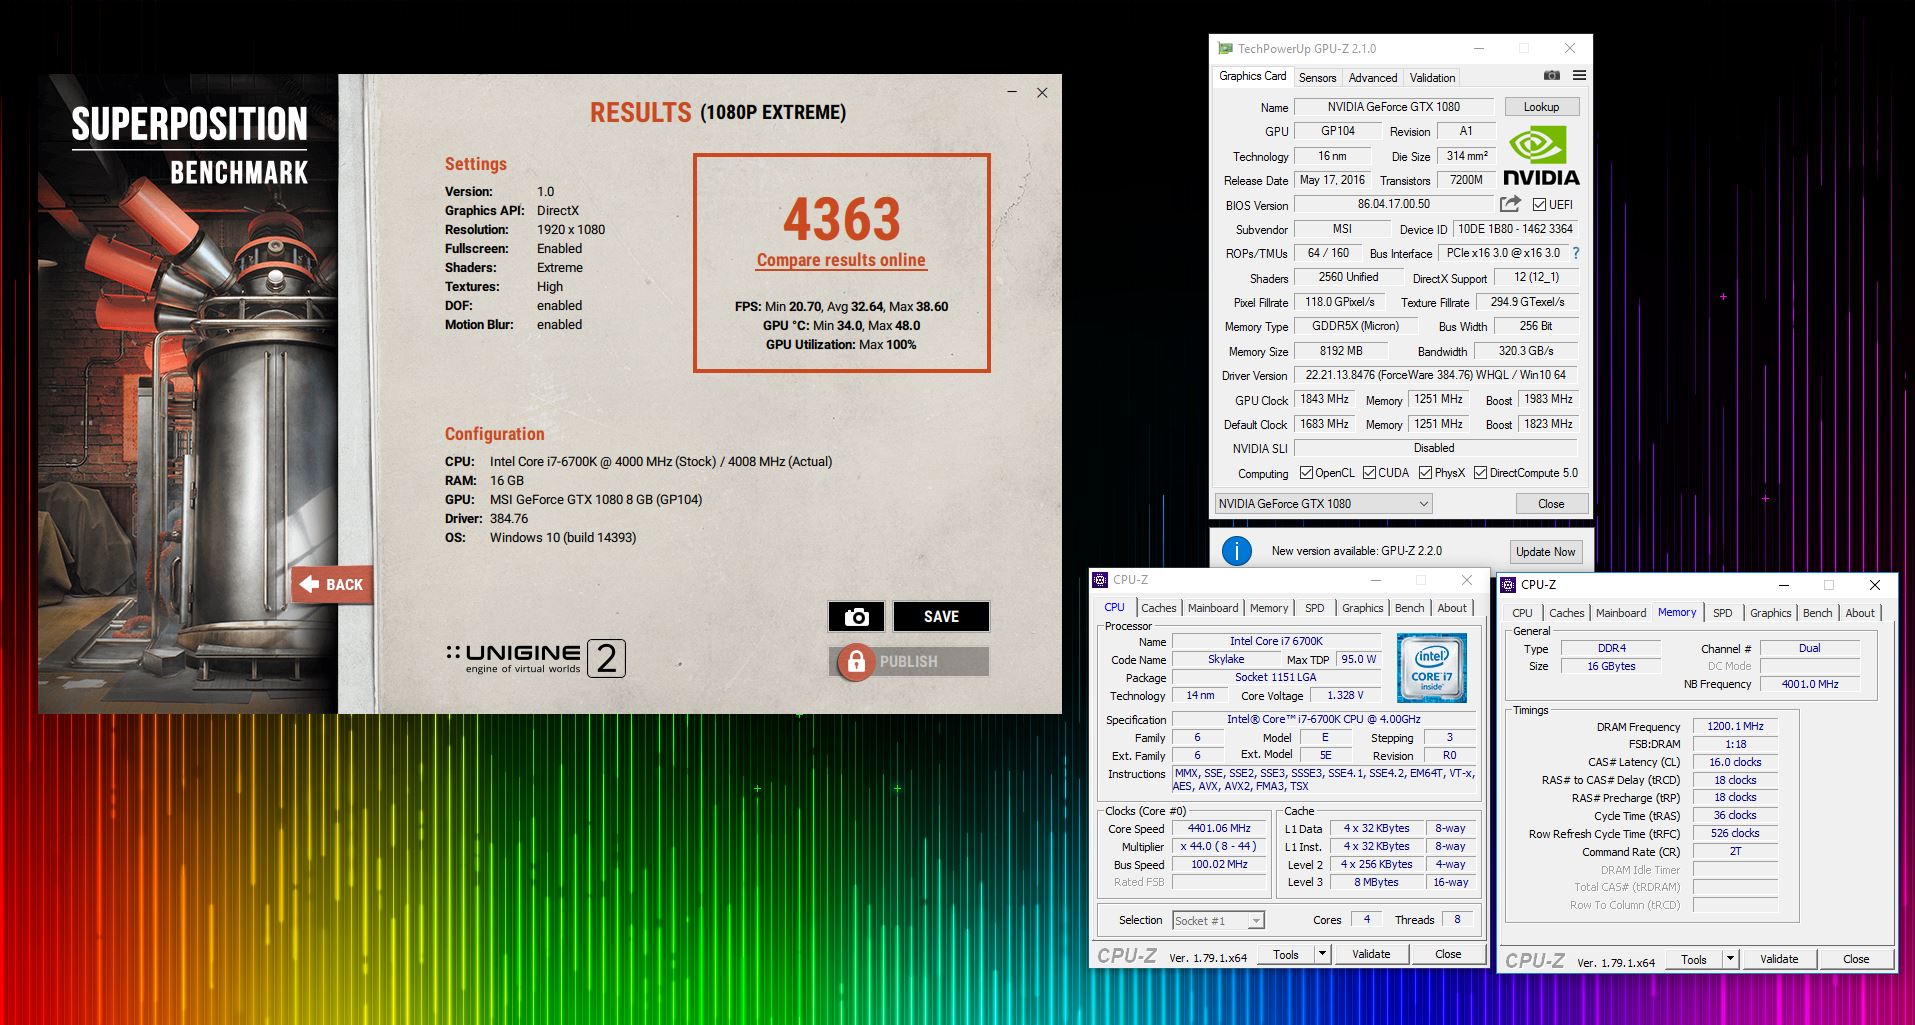Click the left CPU-Z window title icon
This screenshot has width=1915, height=1025.
(x=1101, y=579)
